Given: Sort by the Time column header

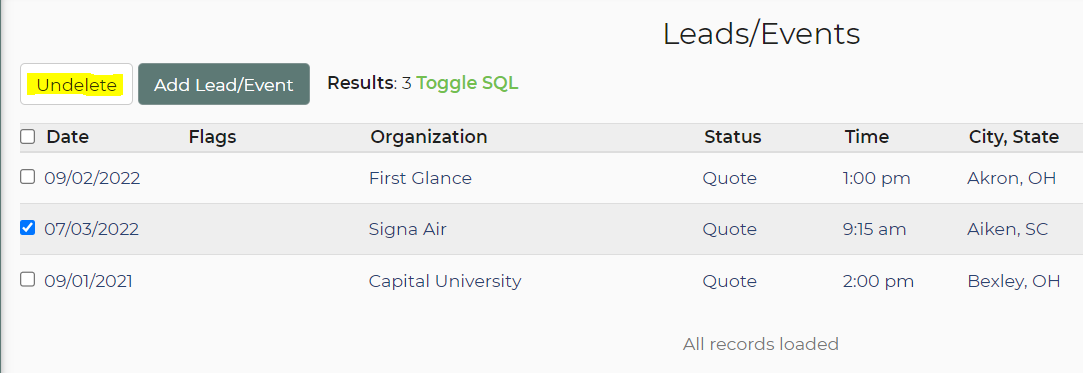Looking at the screenshot, I should point(867,137).
